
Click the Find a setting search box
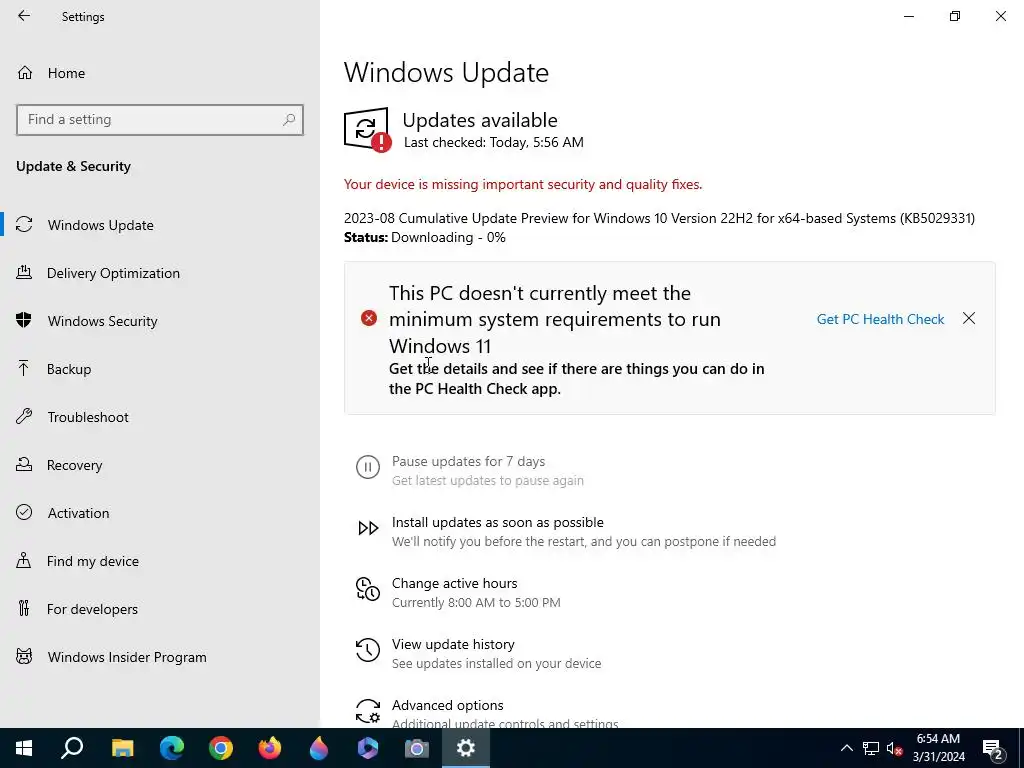pos(160,120)
